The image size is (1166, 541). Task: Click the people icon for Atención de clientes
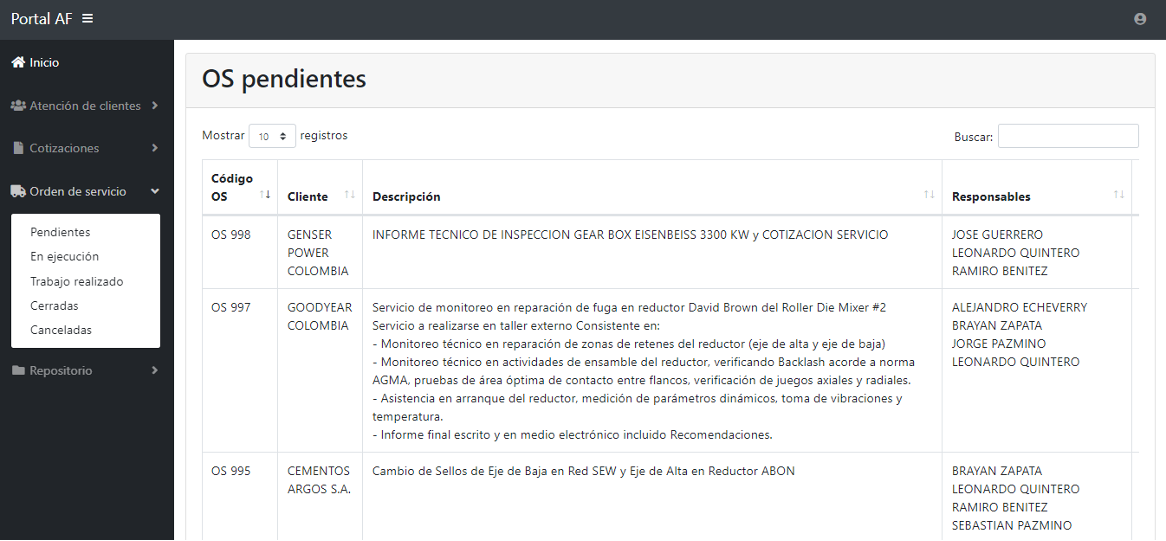pyautogui.click(x=18, y=106)
